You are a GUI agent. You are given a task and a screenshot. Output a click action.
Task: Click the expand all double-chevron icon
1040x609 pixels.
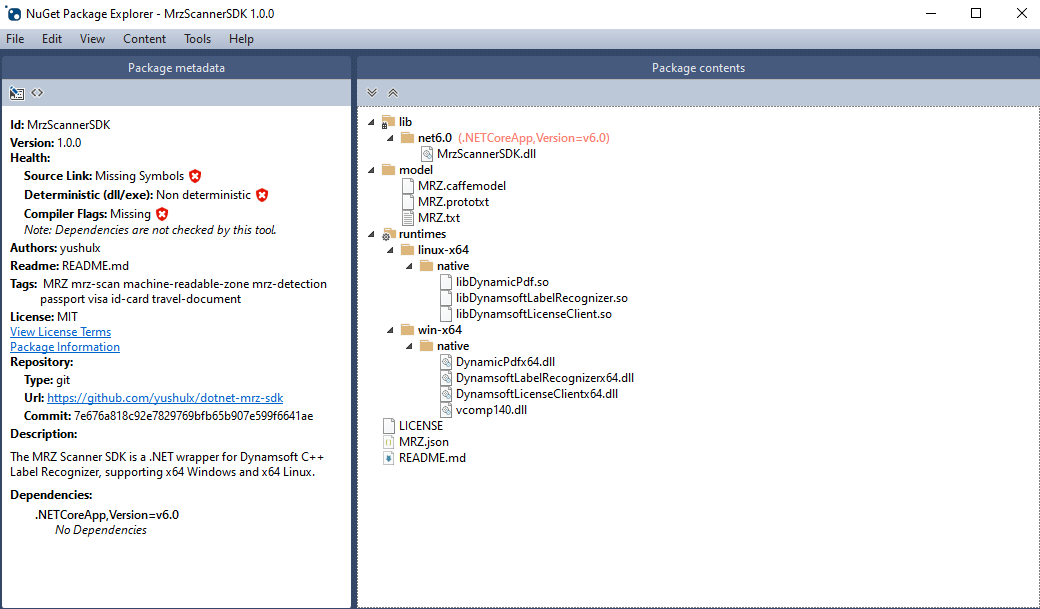coord(372,93)
